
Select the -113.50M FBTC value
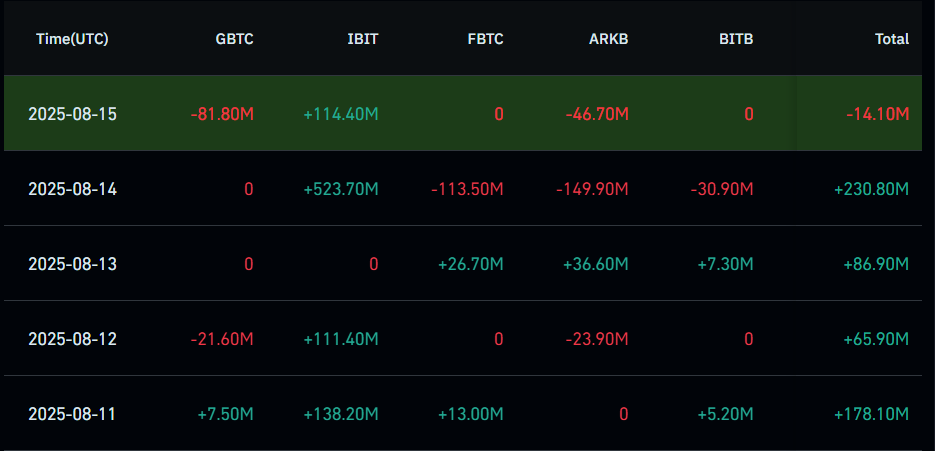pos(468,189)
